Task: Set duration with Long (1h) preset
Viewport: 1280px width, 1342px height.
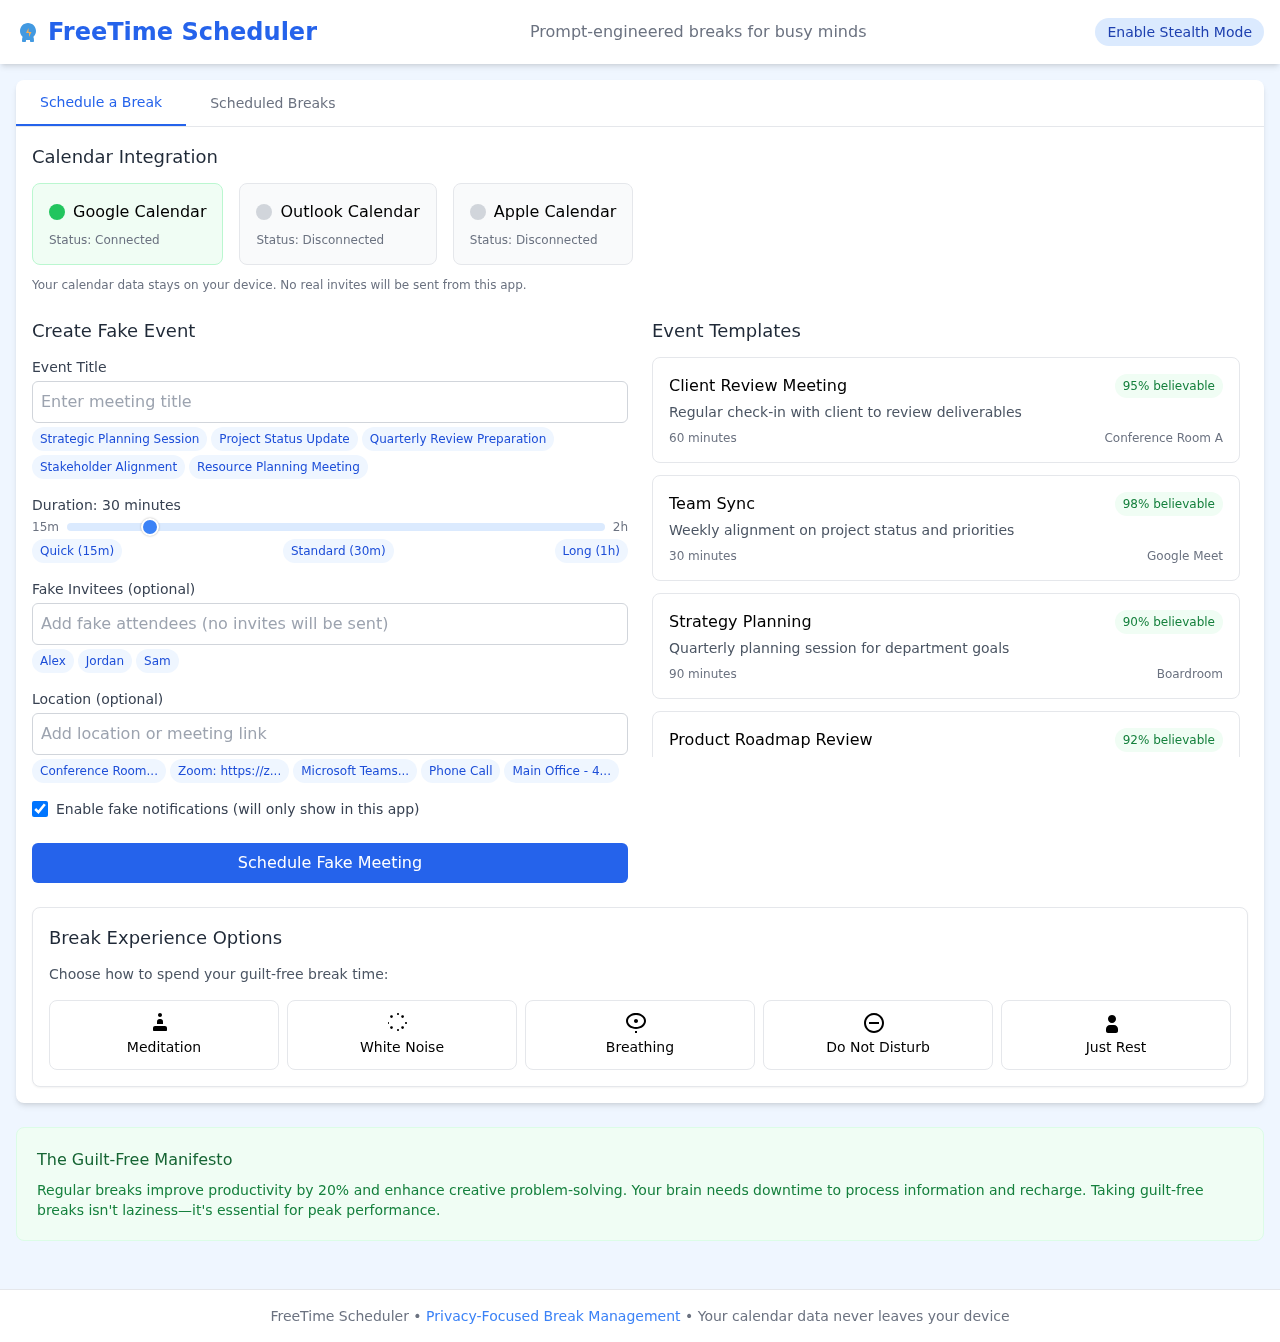Action: coord(591,551)
